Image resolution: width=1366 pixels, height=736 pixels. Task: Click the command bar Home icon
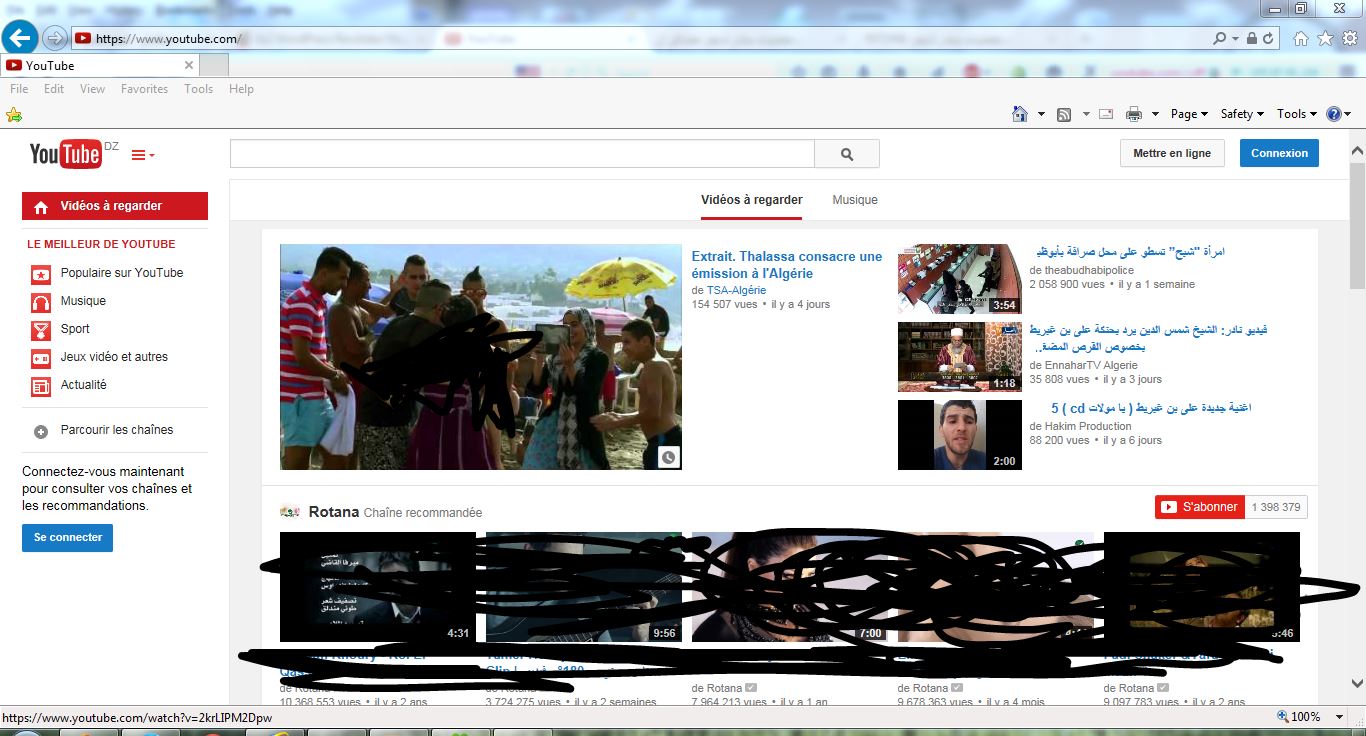click(x=1020, y=114)
